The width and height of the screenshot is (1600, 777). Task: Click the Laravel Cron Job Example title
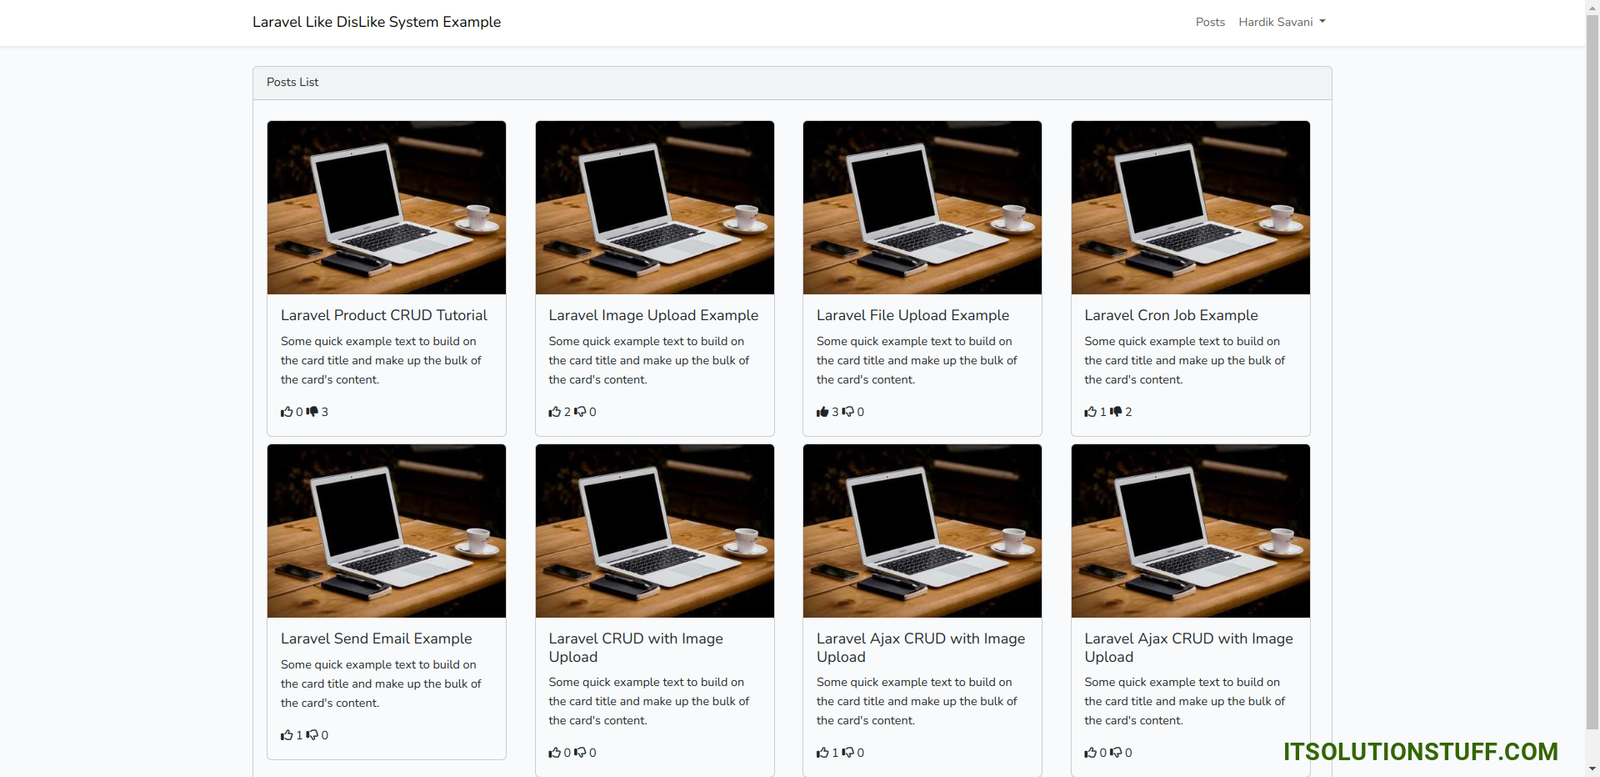1171,315
